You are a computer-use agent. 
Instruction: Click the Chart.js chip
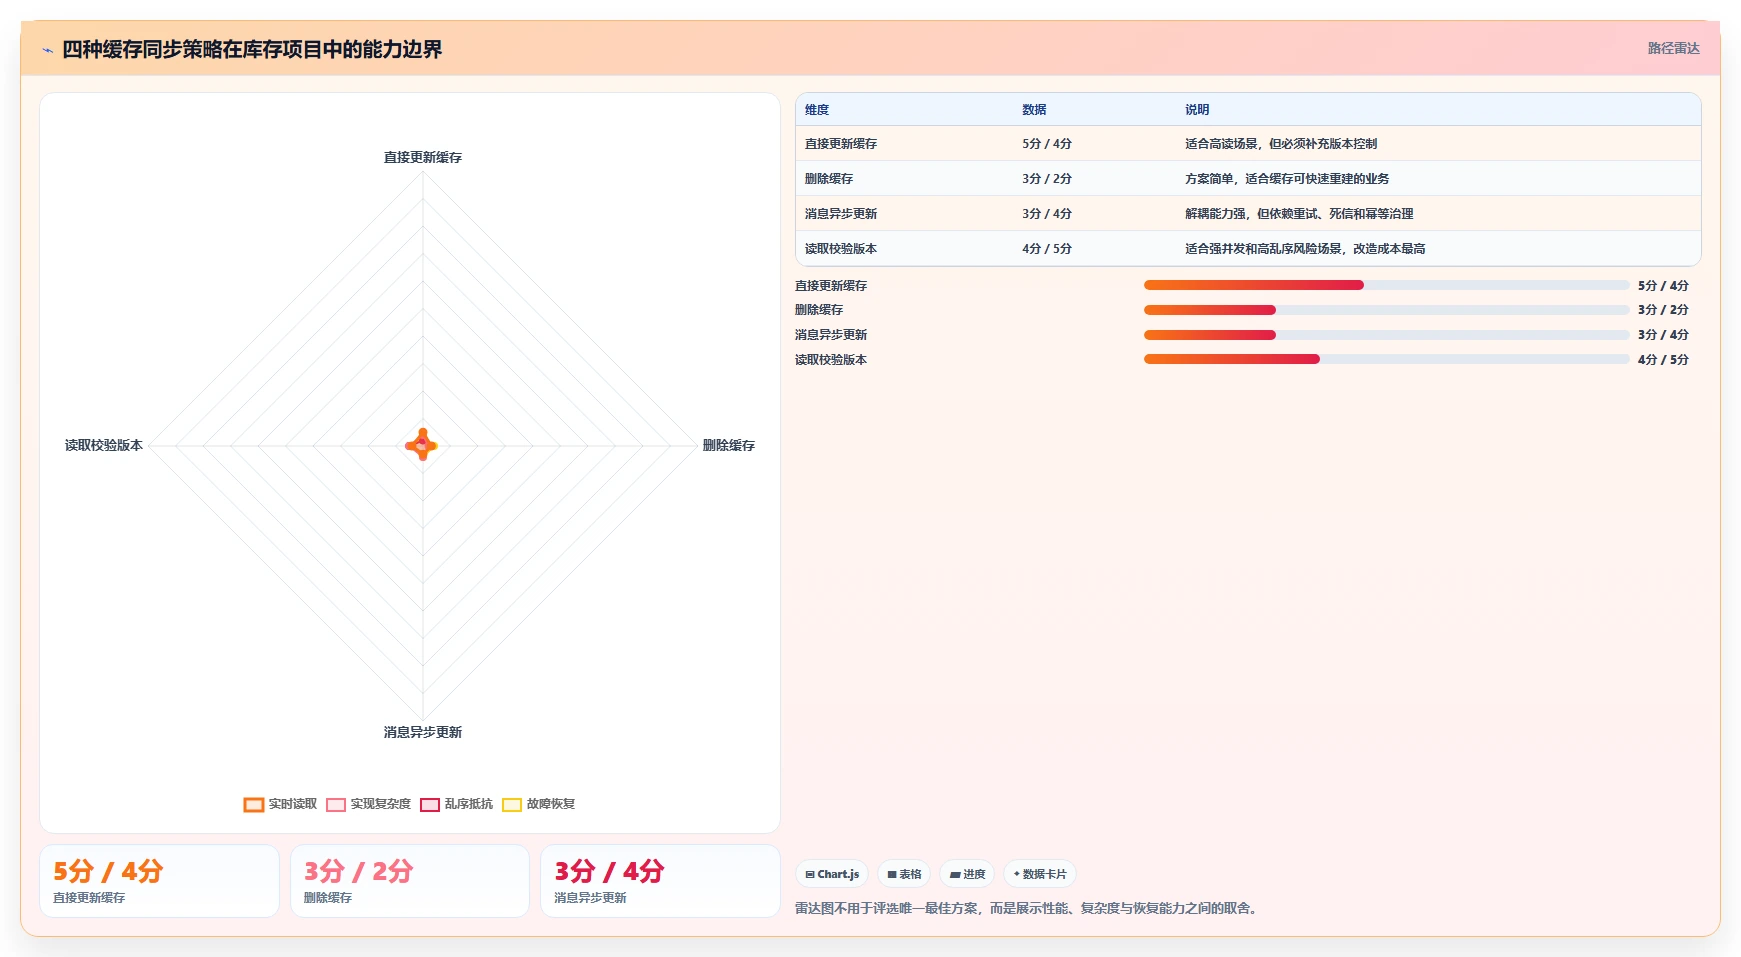pos(832,874)
